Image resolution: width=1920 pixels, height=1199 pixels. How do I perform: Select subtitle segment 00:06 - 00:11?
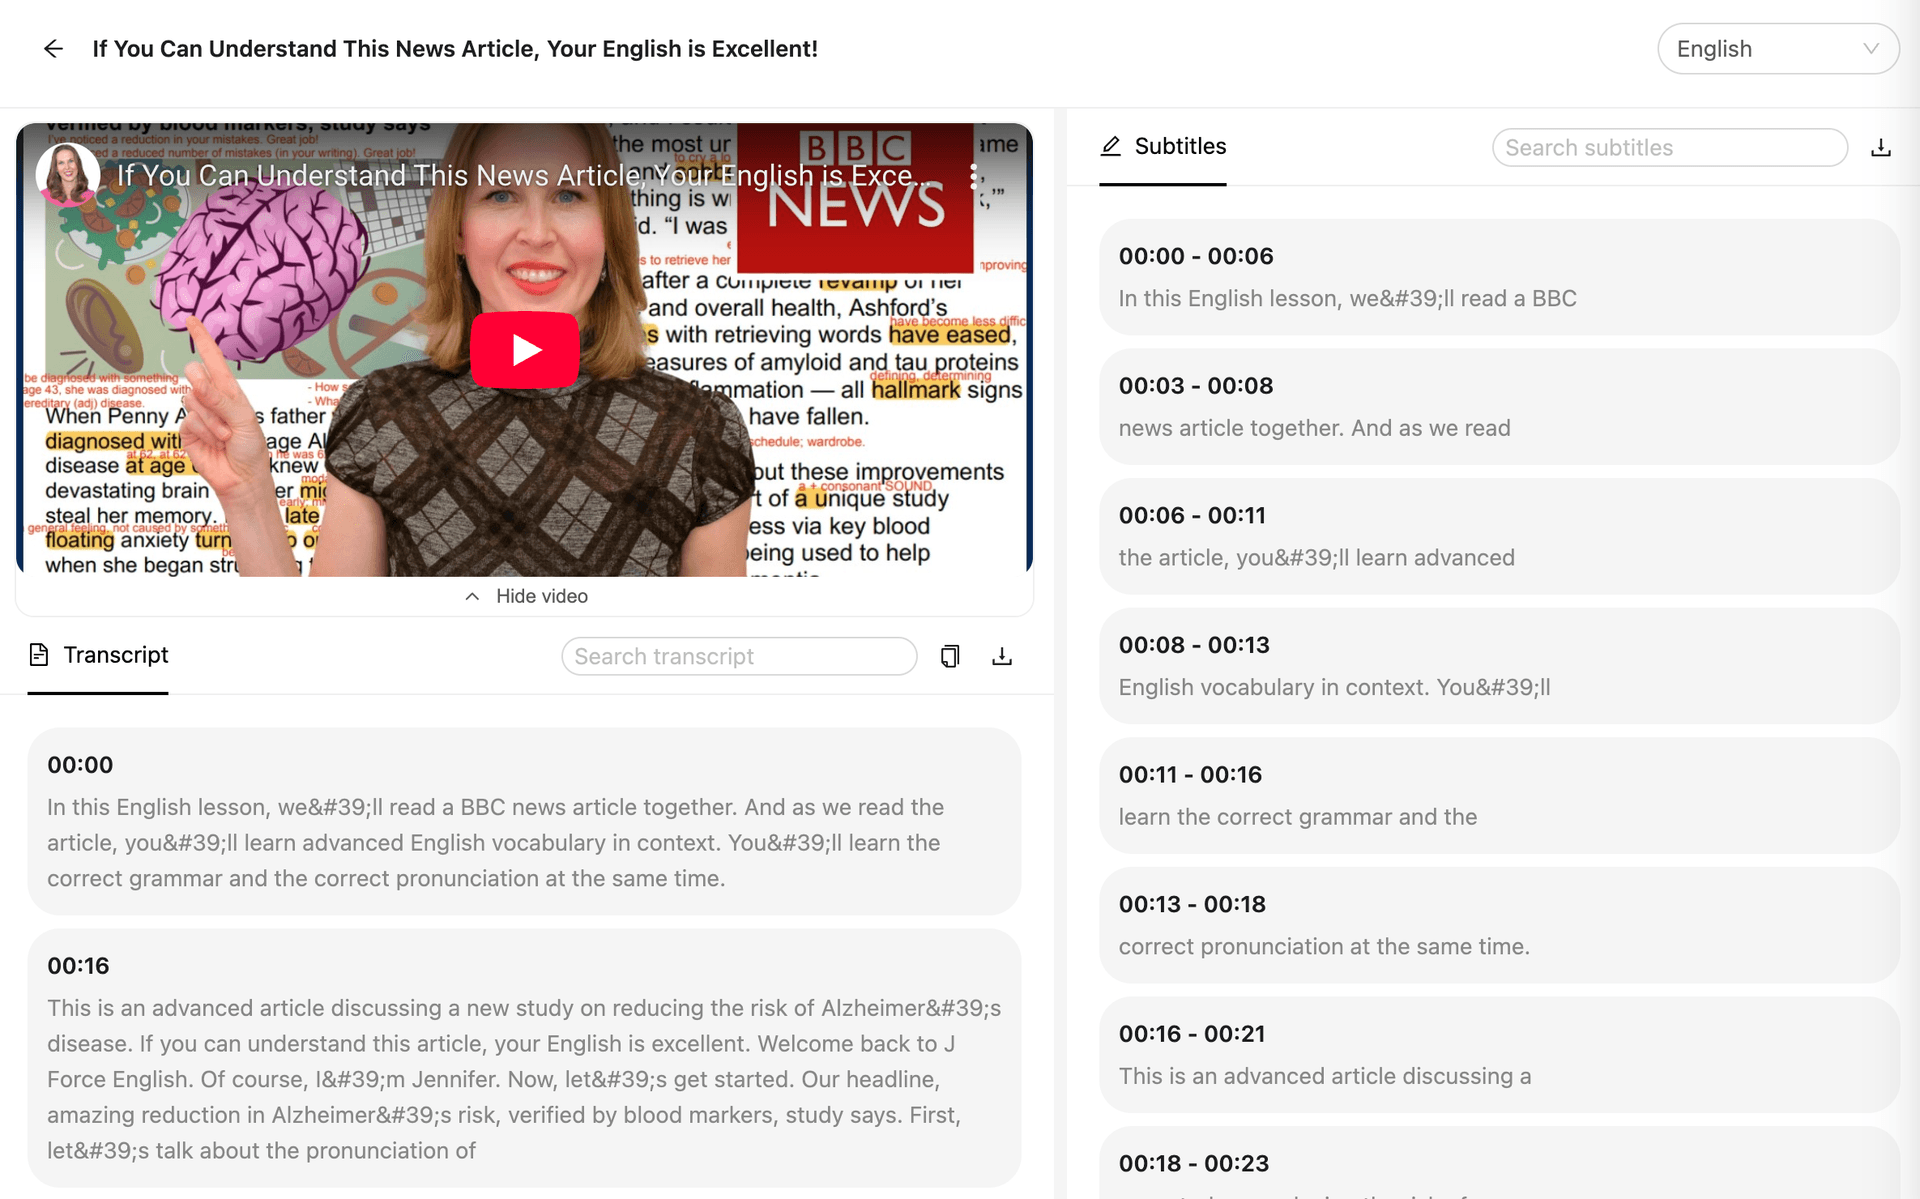[1499, 536]
